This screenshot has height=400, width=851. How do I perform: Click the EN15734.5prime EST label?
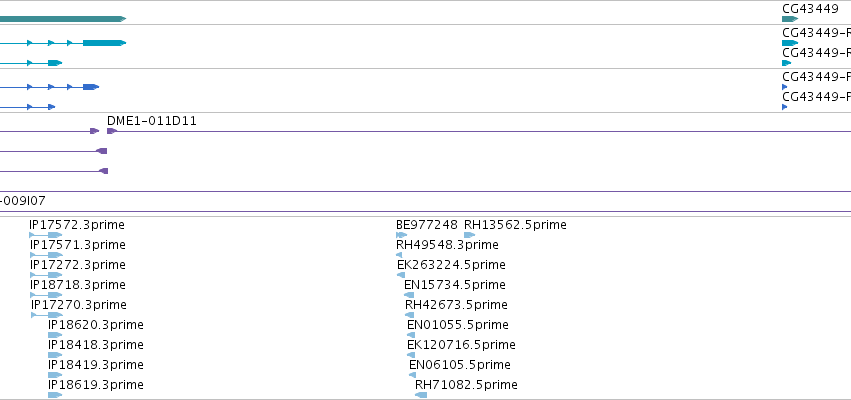point(454,285)
